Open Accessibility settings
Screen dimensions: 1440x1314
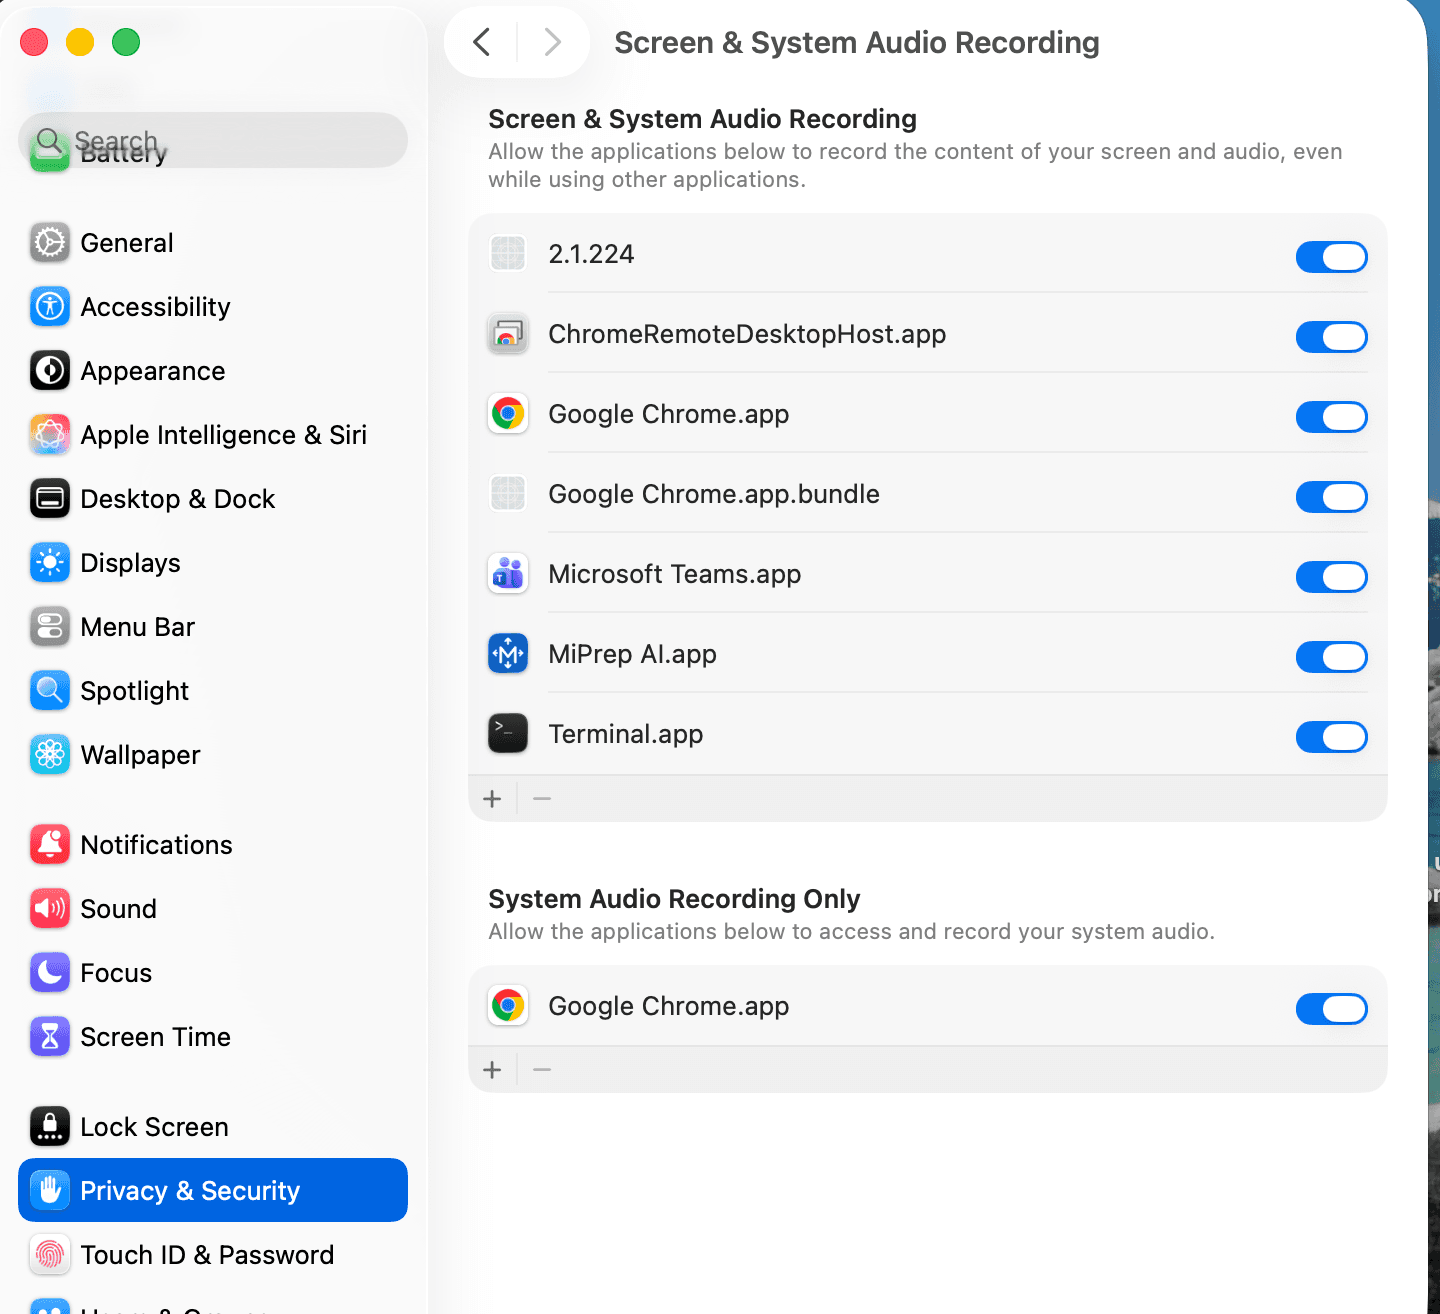213,307
